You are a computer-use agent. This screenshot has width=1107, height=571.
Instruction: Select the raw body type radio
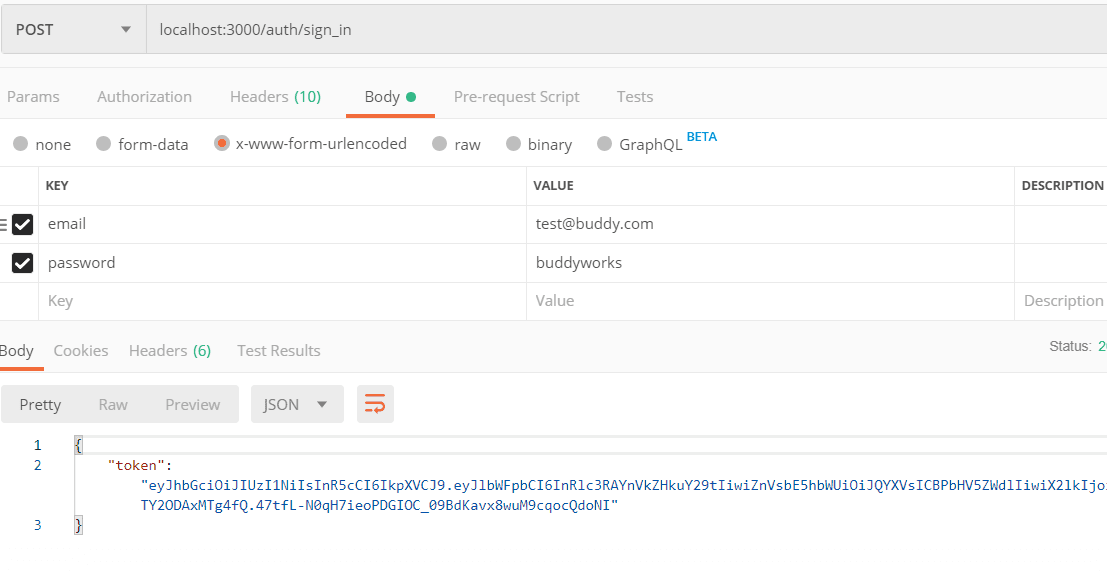point(440,144)
